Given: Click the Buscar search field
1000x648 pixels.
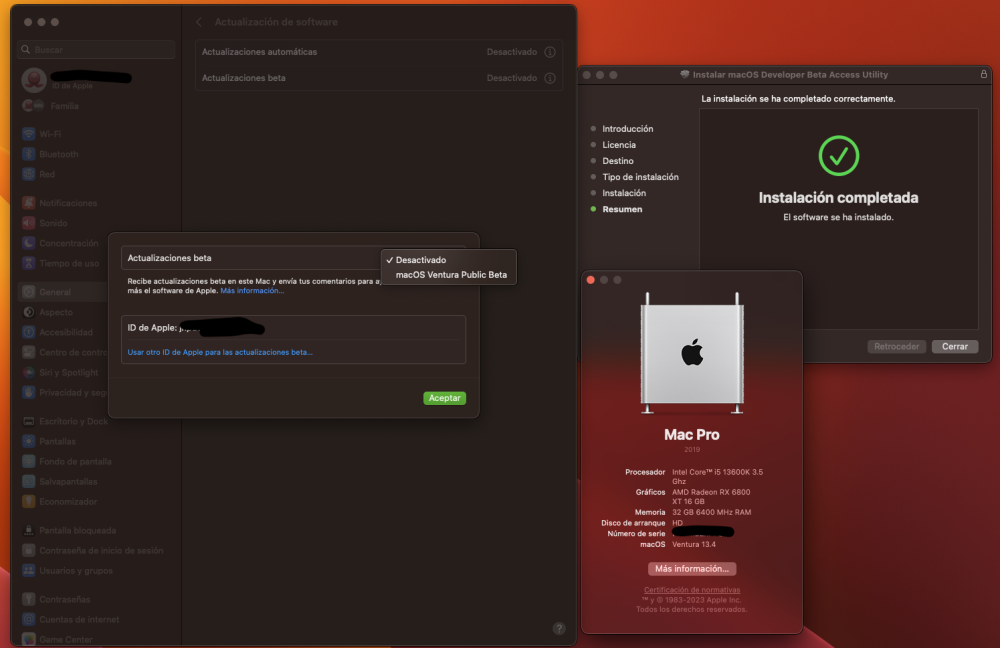Looking at the screenshot, I should (96, 50).
